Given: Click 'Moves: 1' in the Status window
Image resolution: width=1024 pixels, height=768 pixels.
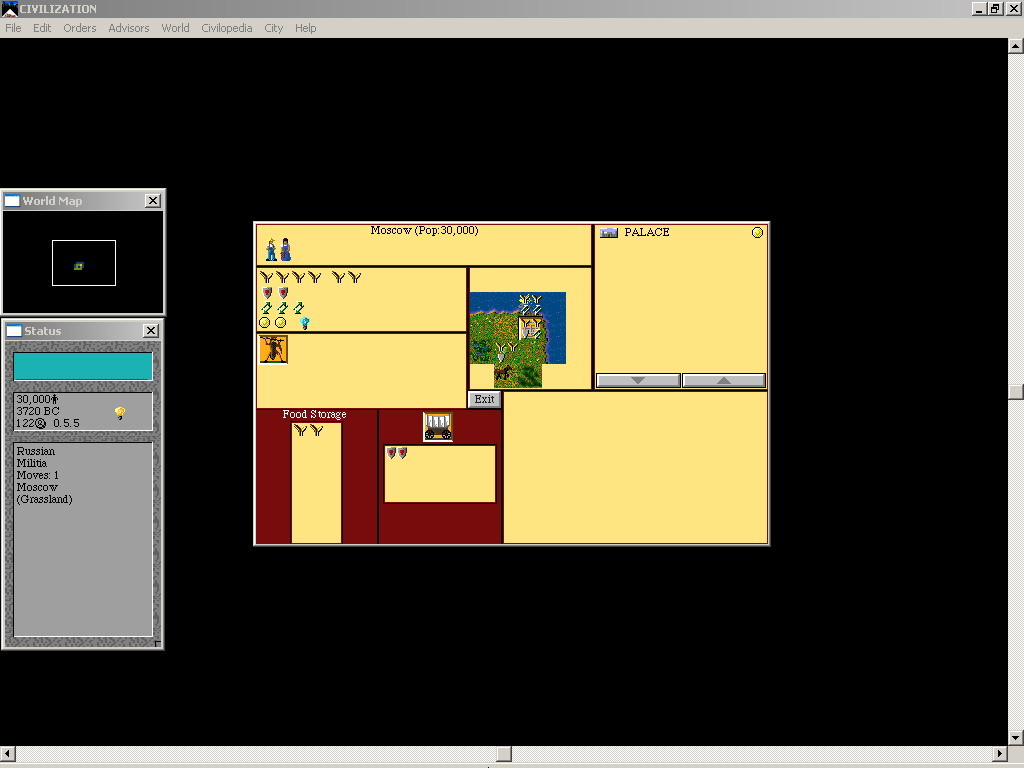Looking at the screenshot, I should (38, 475).
